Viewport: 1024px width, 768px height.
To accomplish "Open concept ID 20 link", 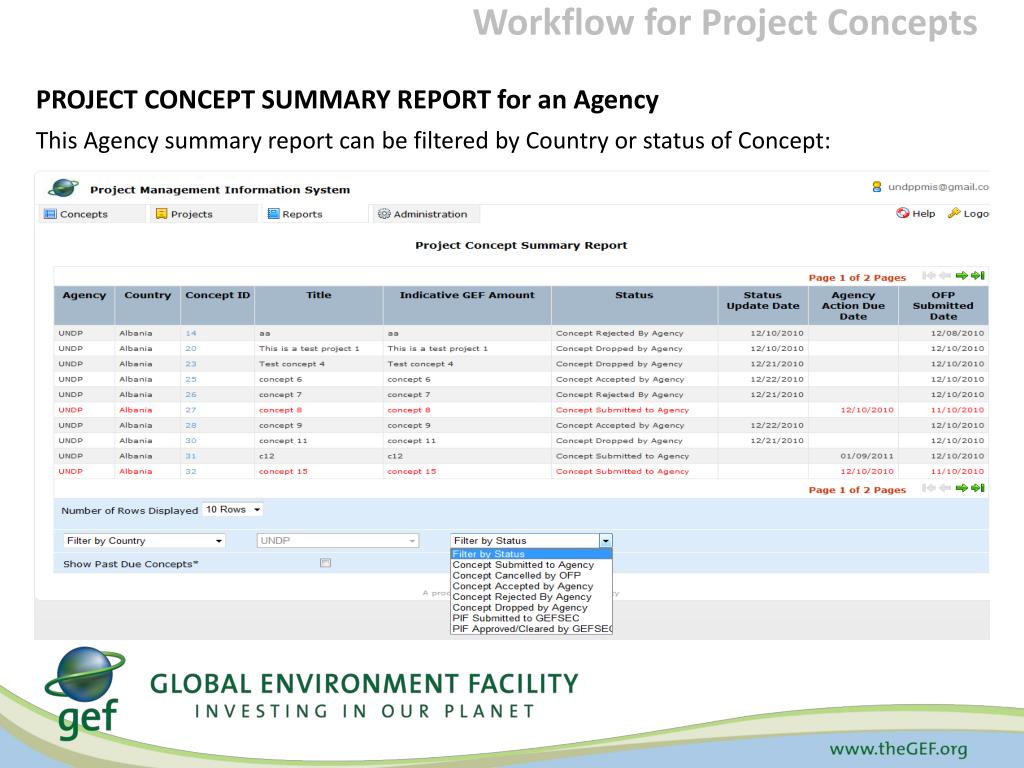I will 191,349.
